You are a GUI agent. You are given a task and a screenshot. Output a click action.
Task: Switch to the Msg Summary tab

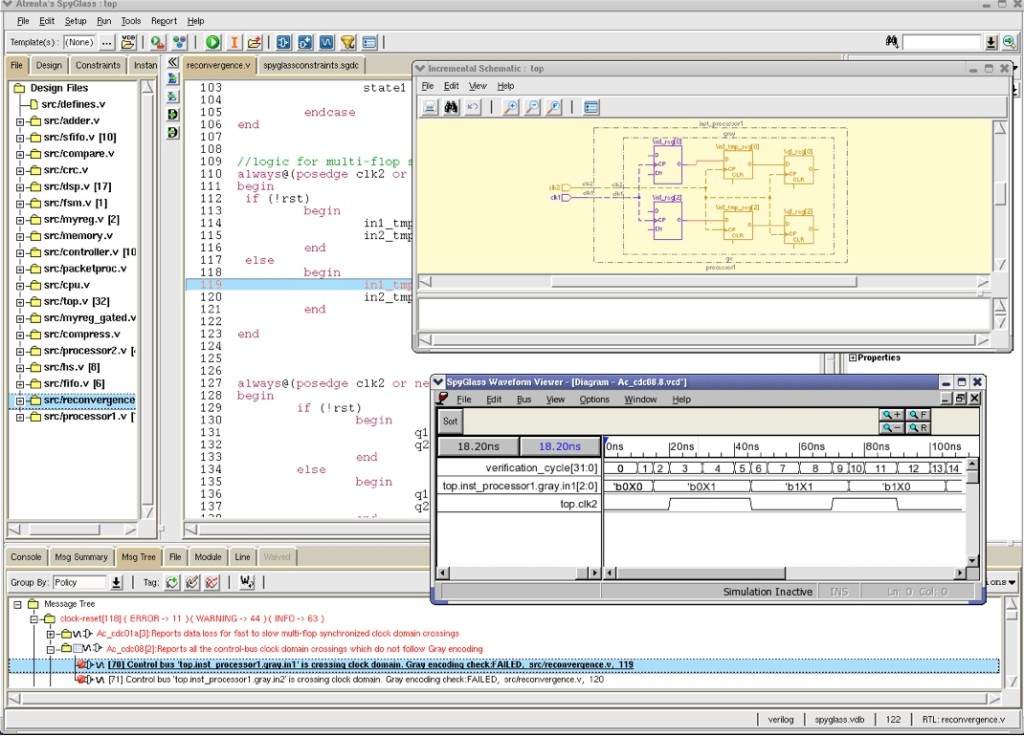(81, 557)
